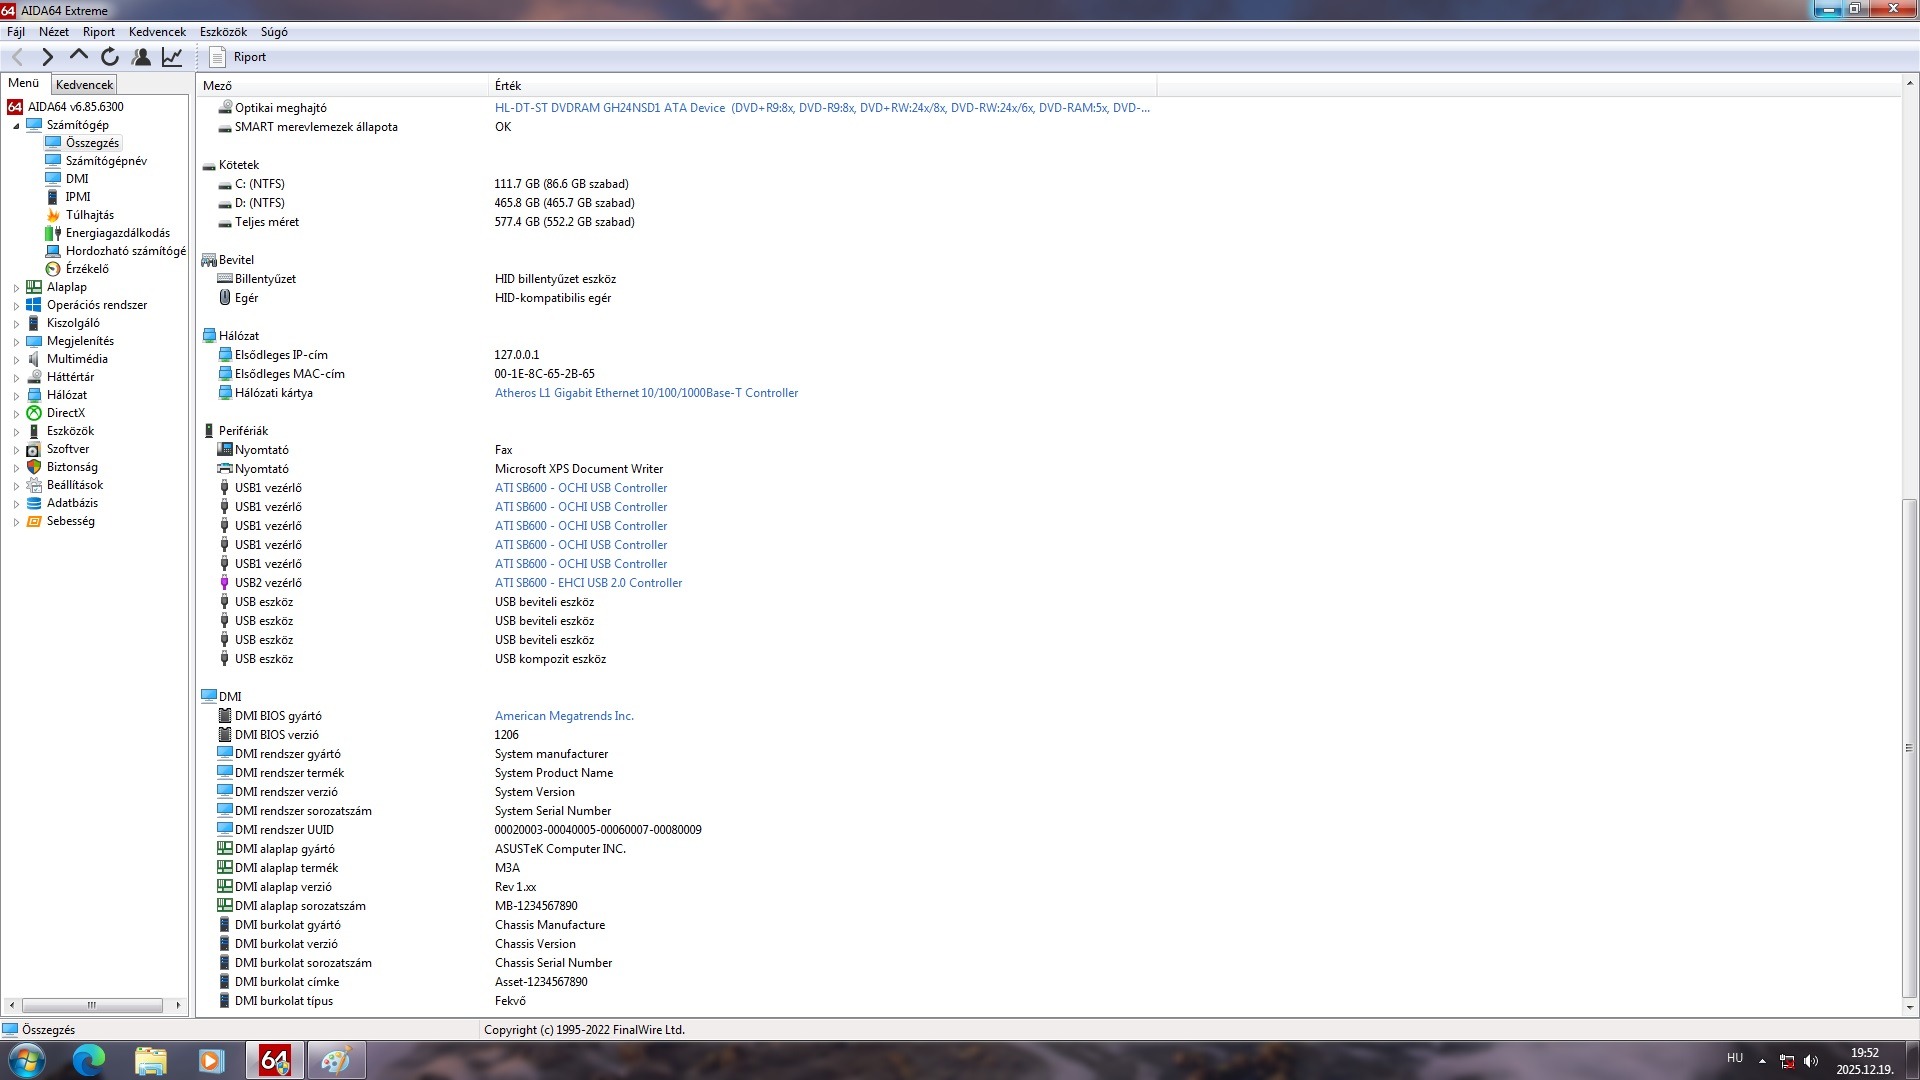The image size is (1920, 1080).
Task: Click the Refresh icon in toolbar
Action: [x=110, y=57]
